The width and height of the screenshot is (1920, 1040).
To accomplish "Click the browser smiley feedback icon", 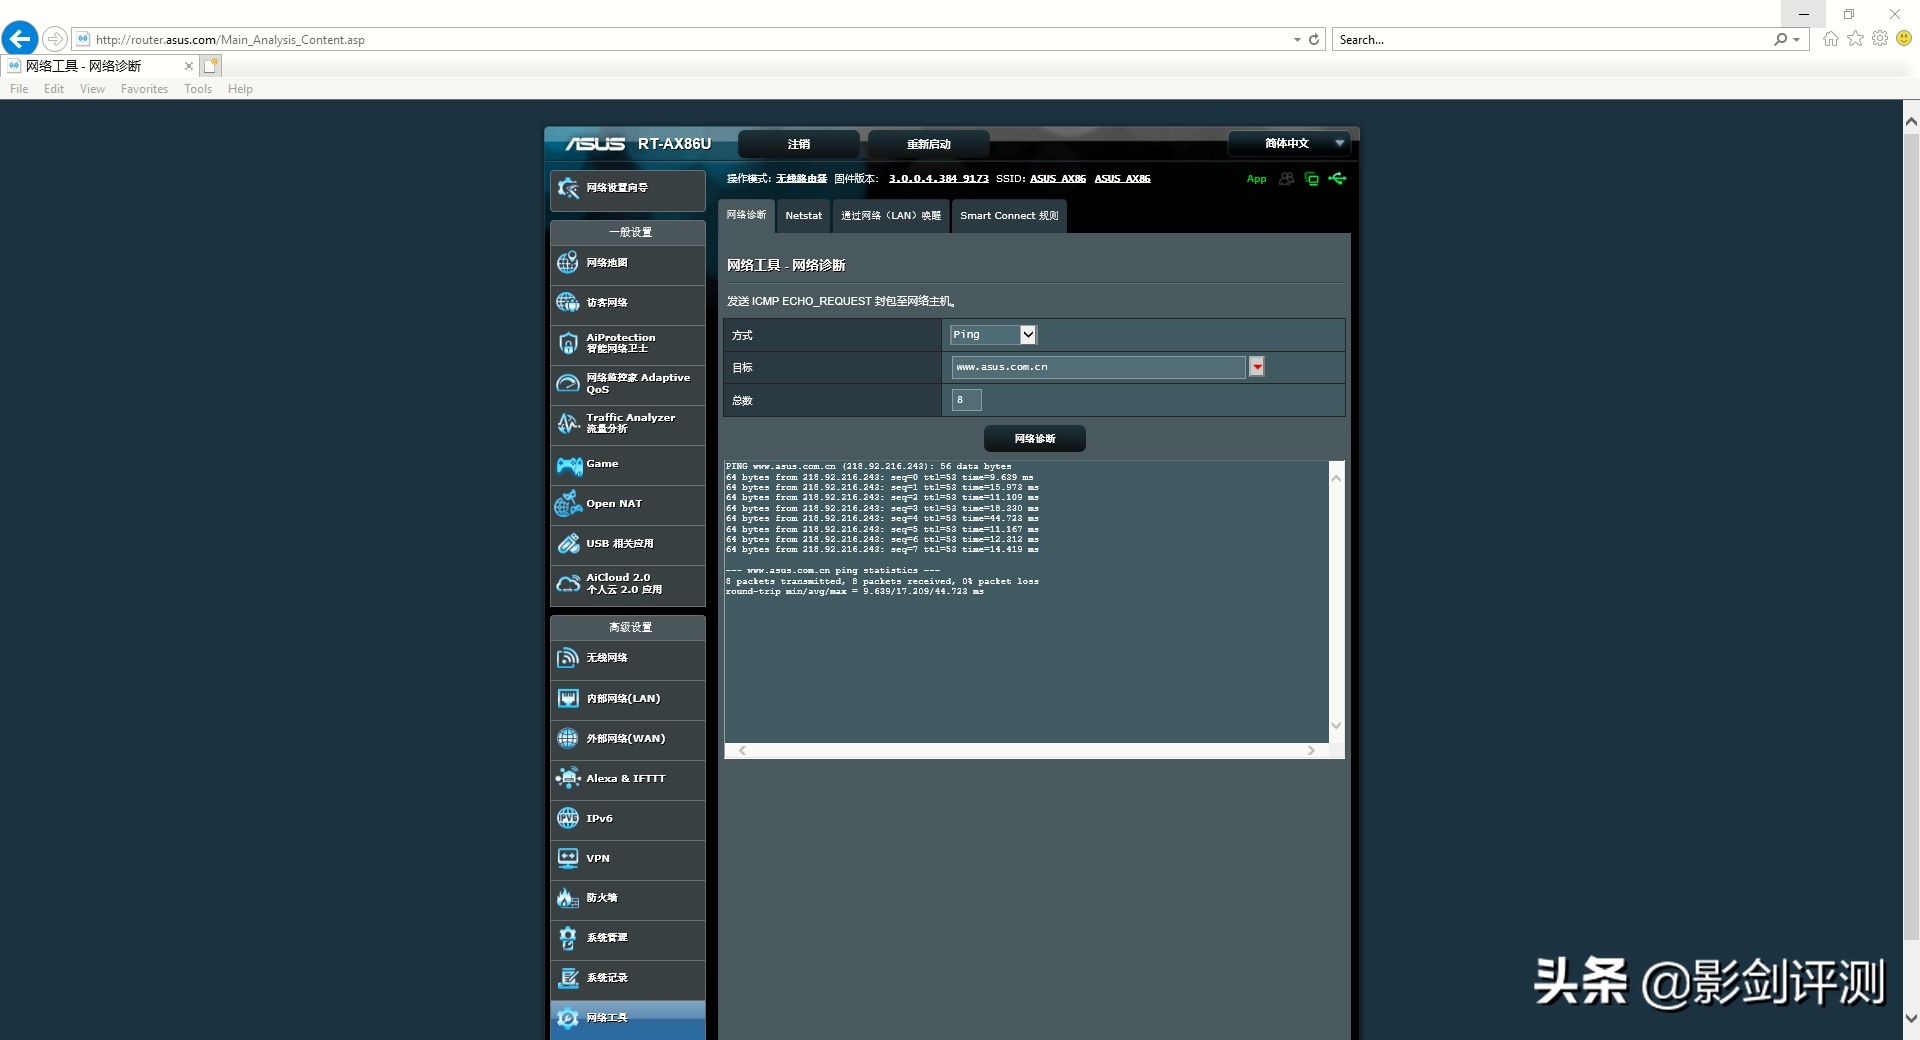I will point(1904,39).
